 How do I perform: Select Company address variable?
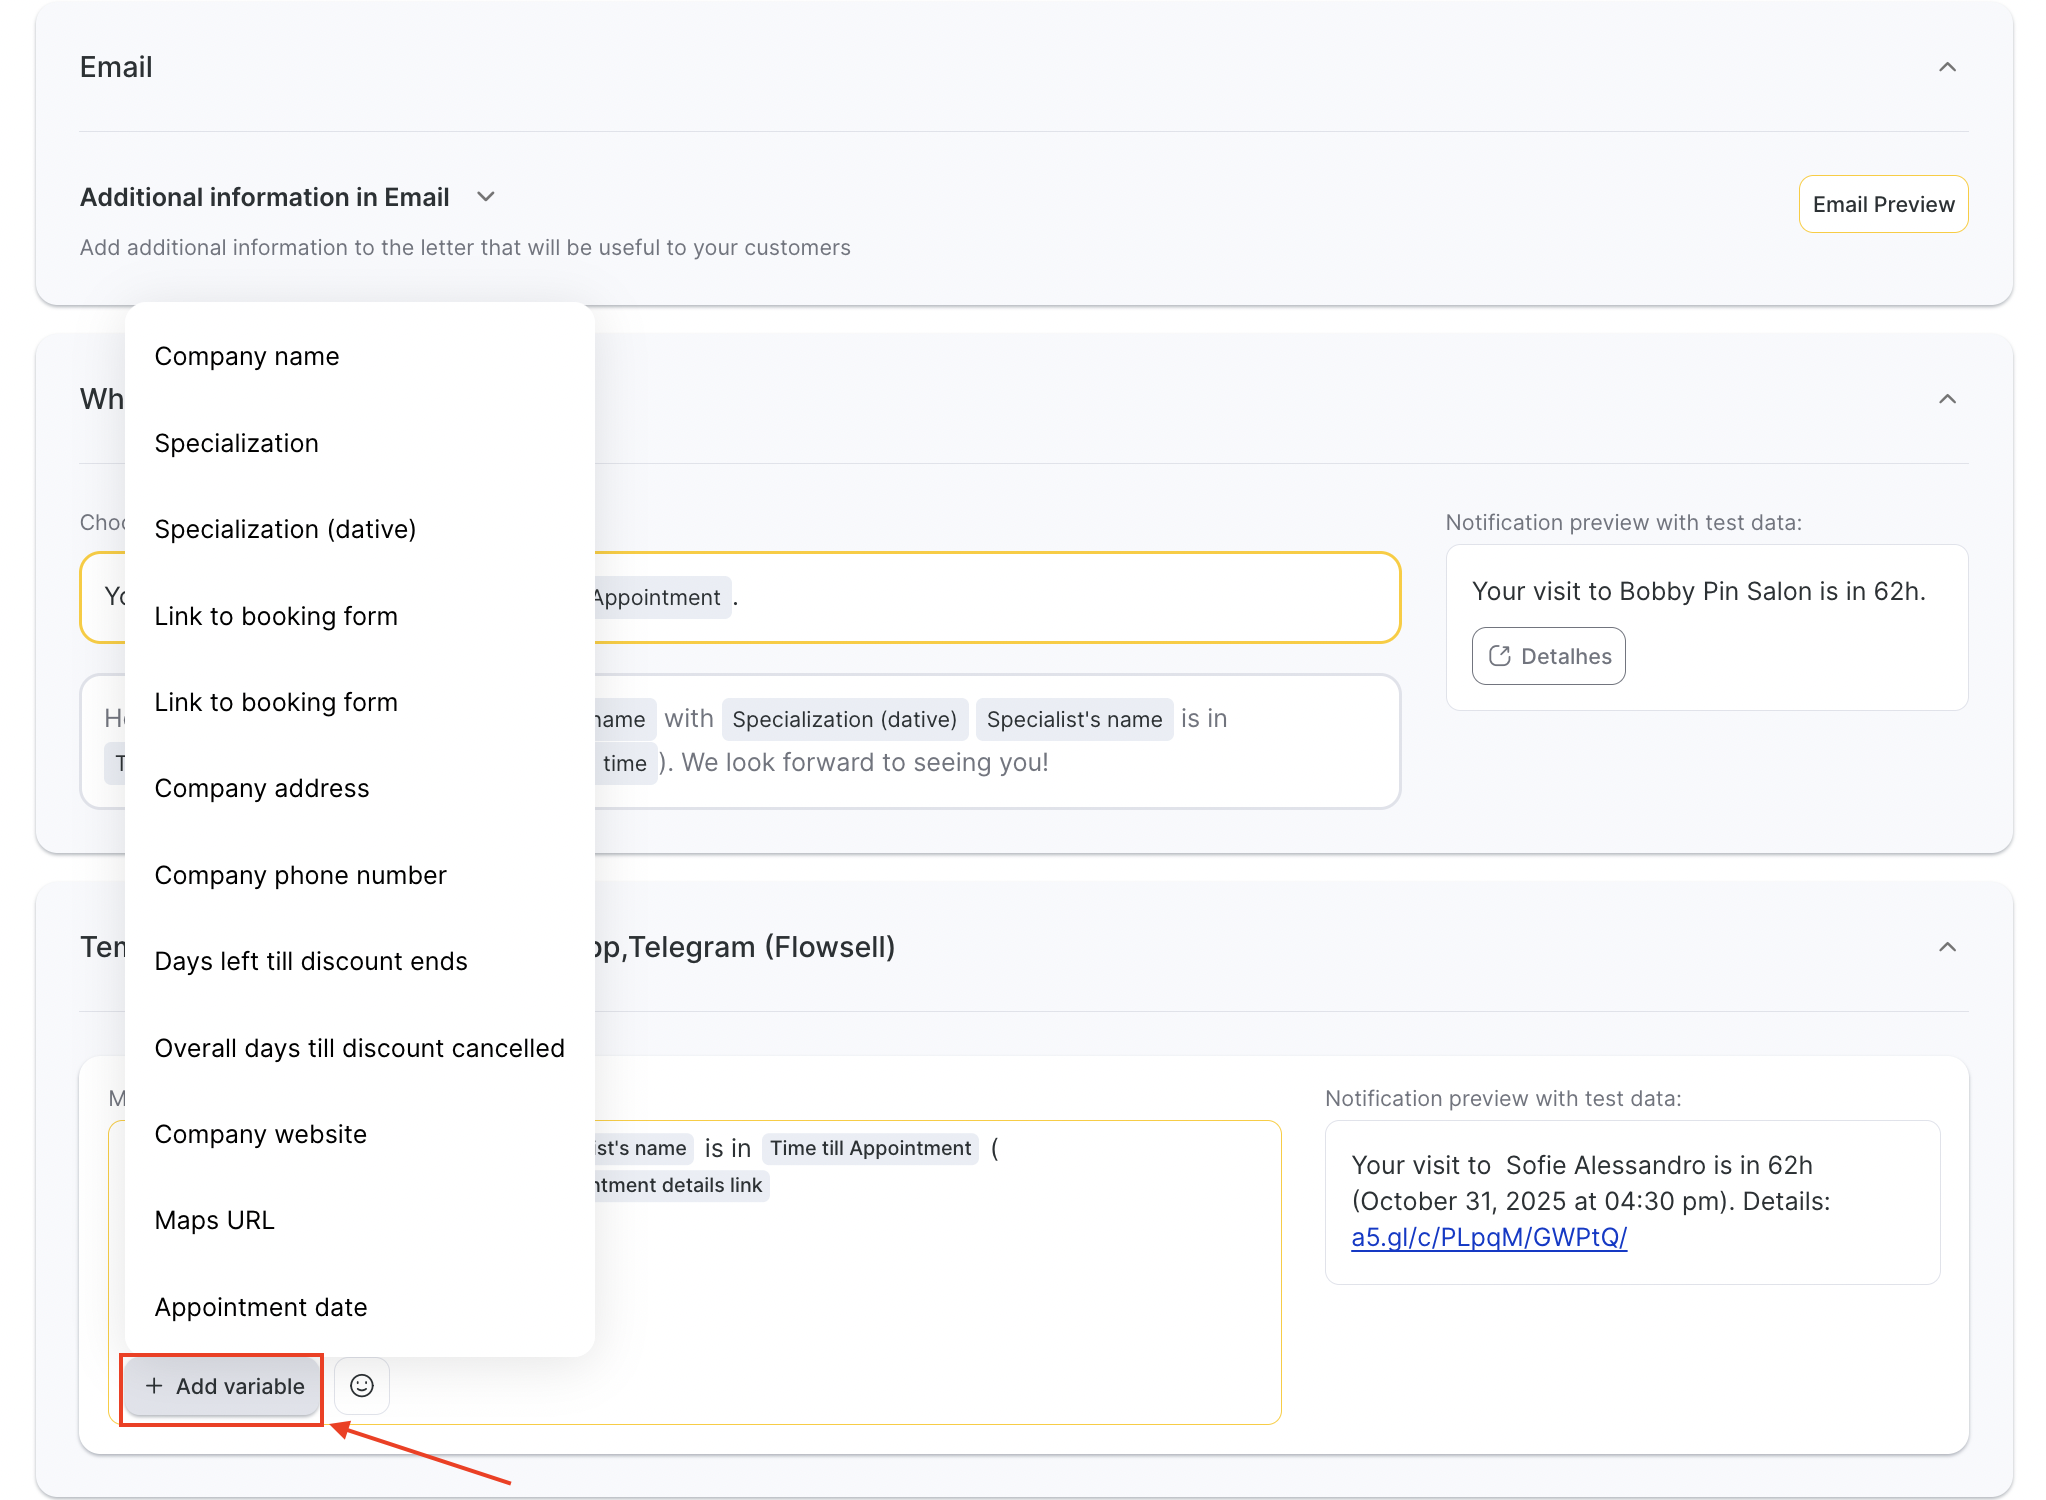coord(261,788)
